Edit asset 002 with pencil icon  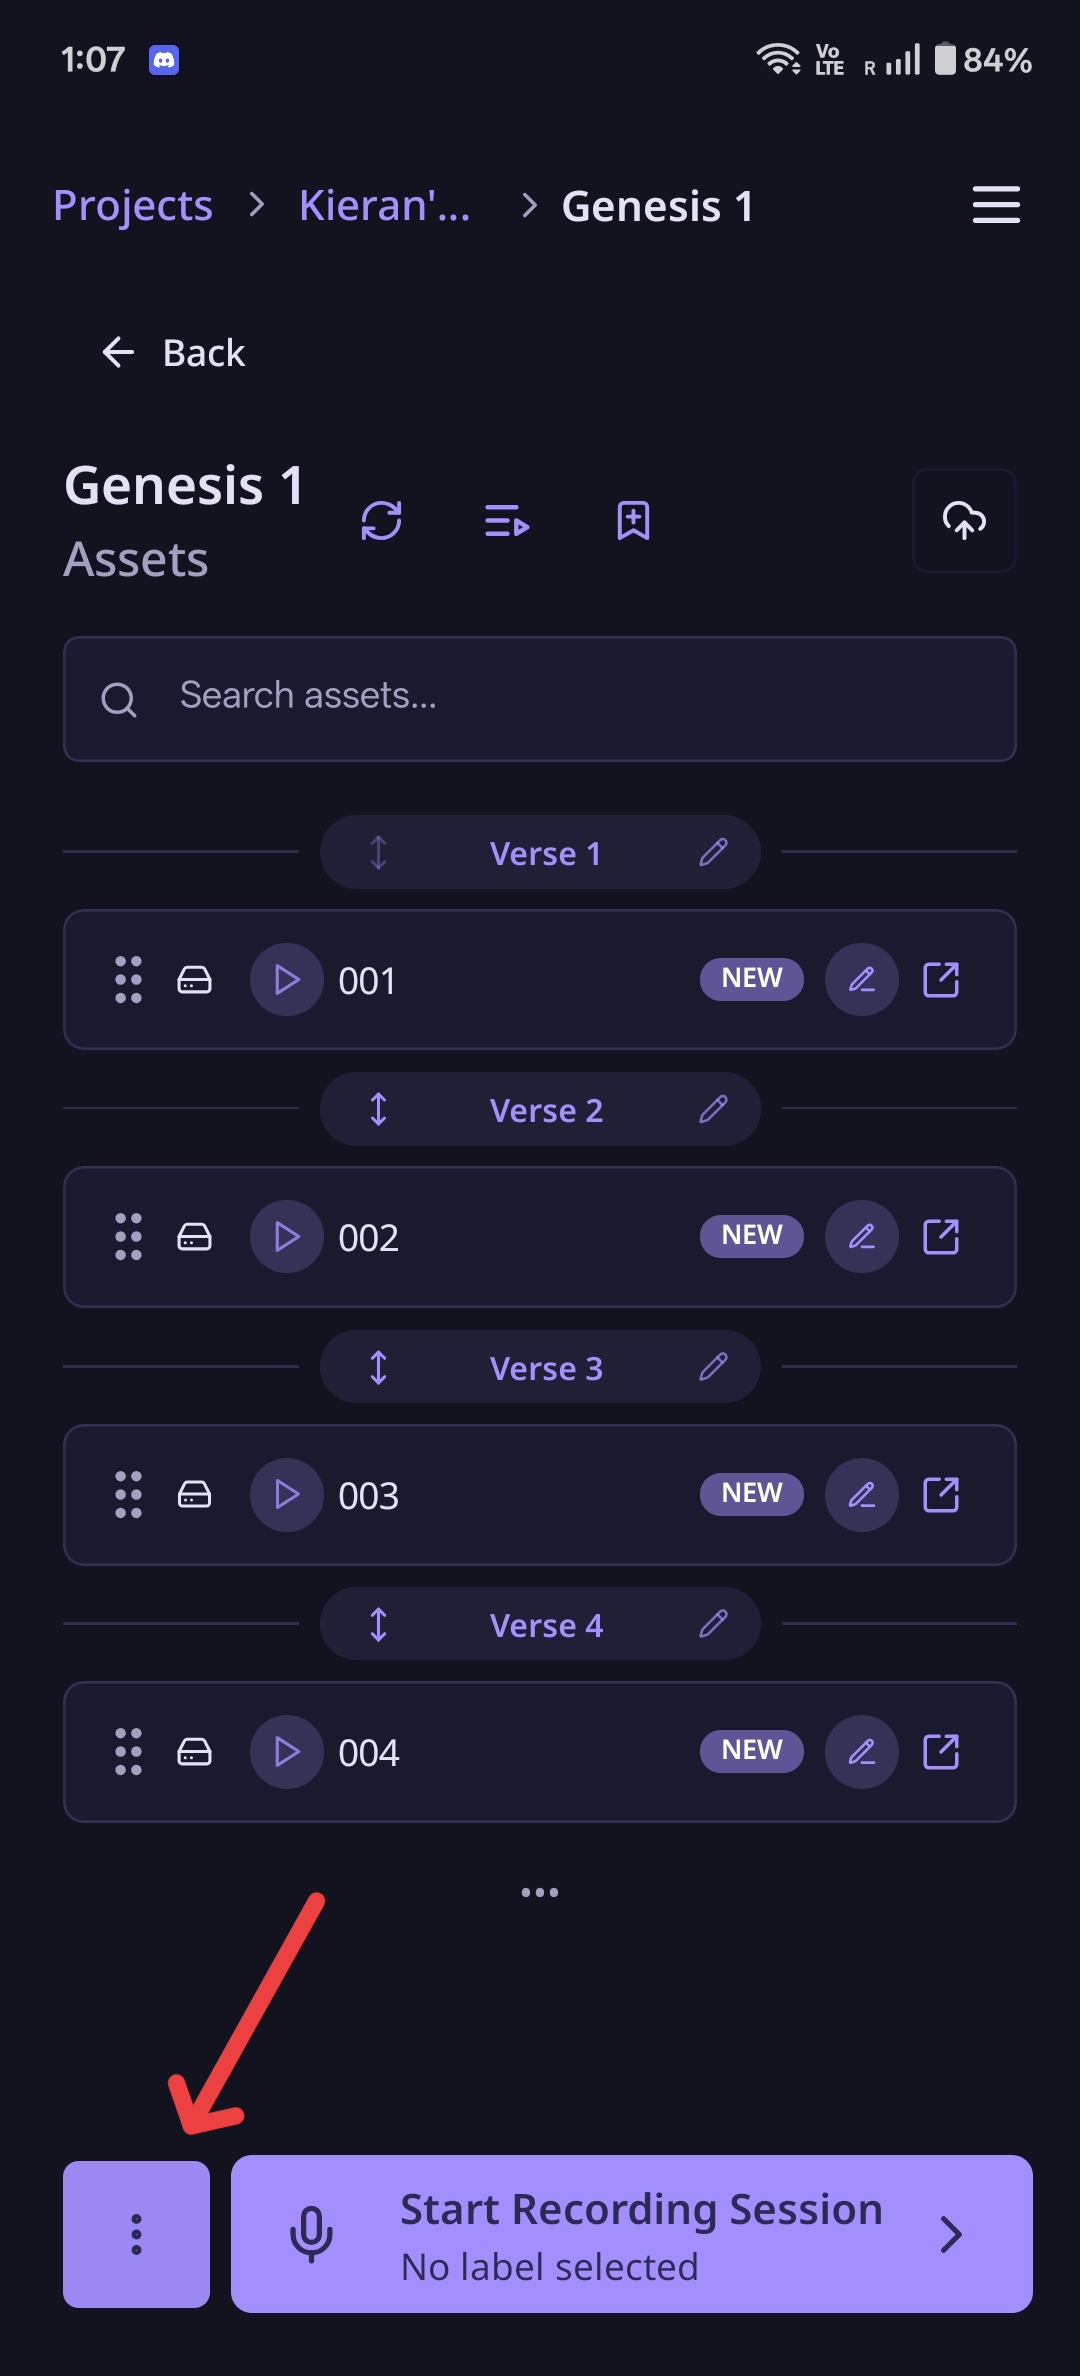tap(861, 1237)
